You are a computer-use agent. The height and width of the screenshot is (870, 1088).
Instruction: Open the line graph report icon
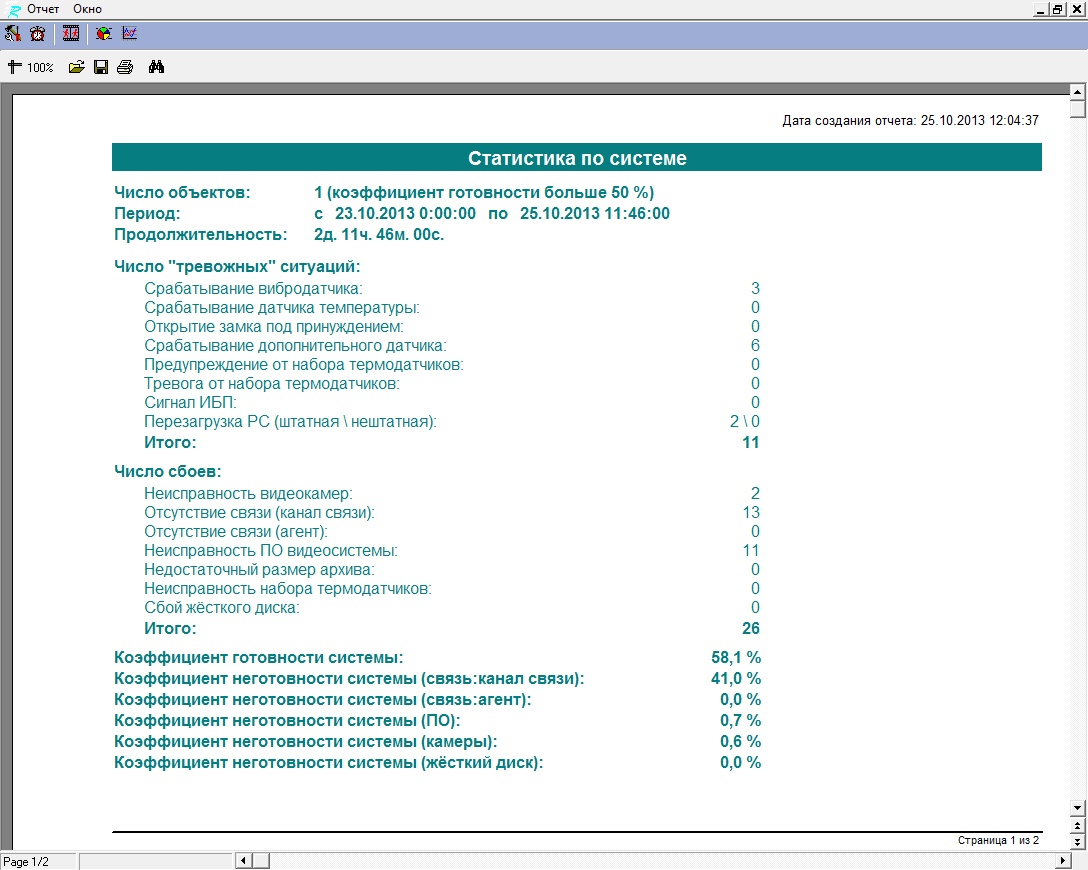pos(129,33)
